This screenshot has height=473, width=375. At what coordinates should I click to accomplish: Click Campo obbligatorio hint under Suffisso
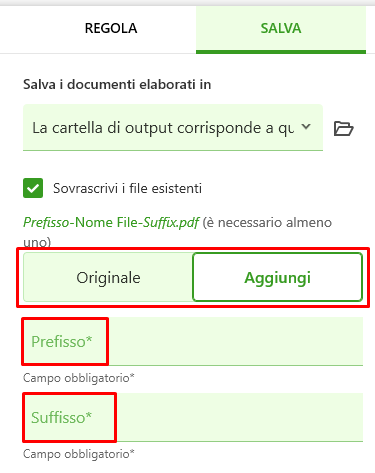pyautogui.click(x=79, y=454)
